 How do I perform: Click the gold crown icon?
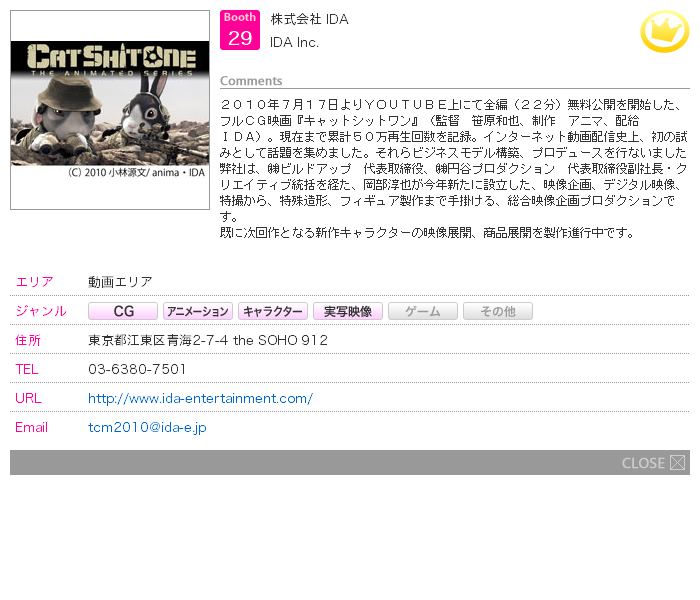coord(664,32)
